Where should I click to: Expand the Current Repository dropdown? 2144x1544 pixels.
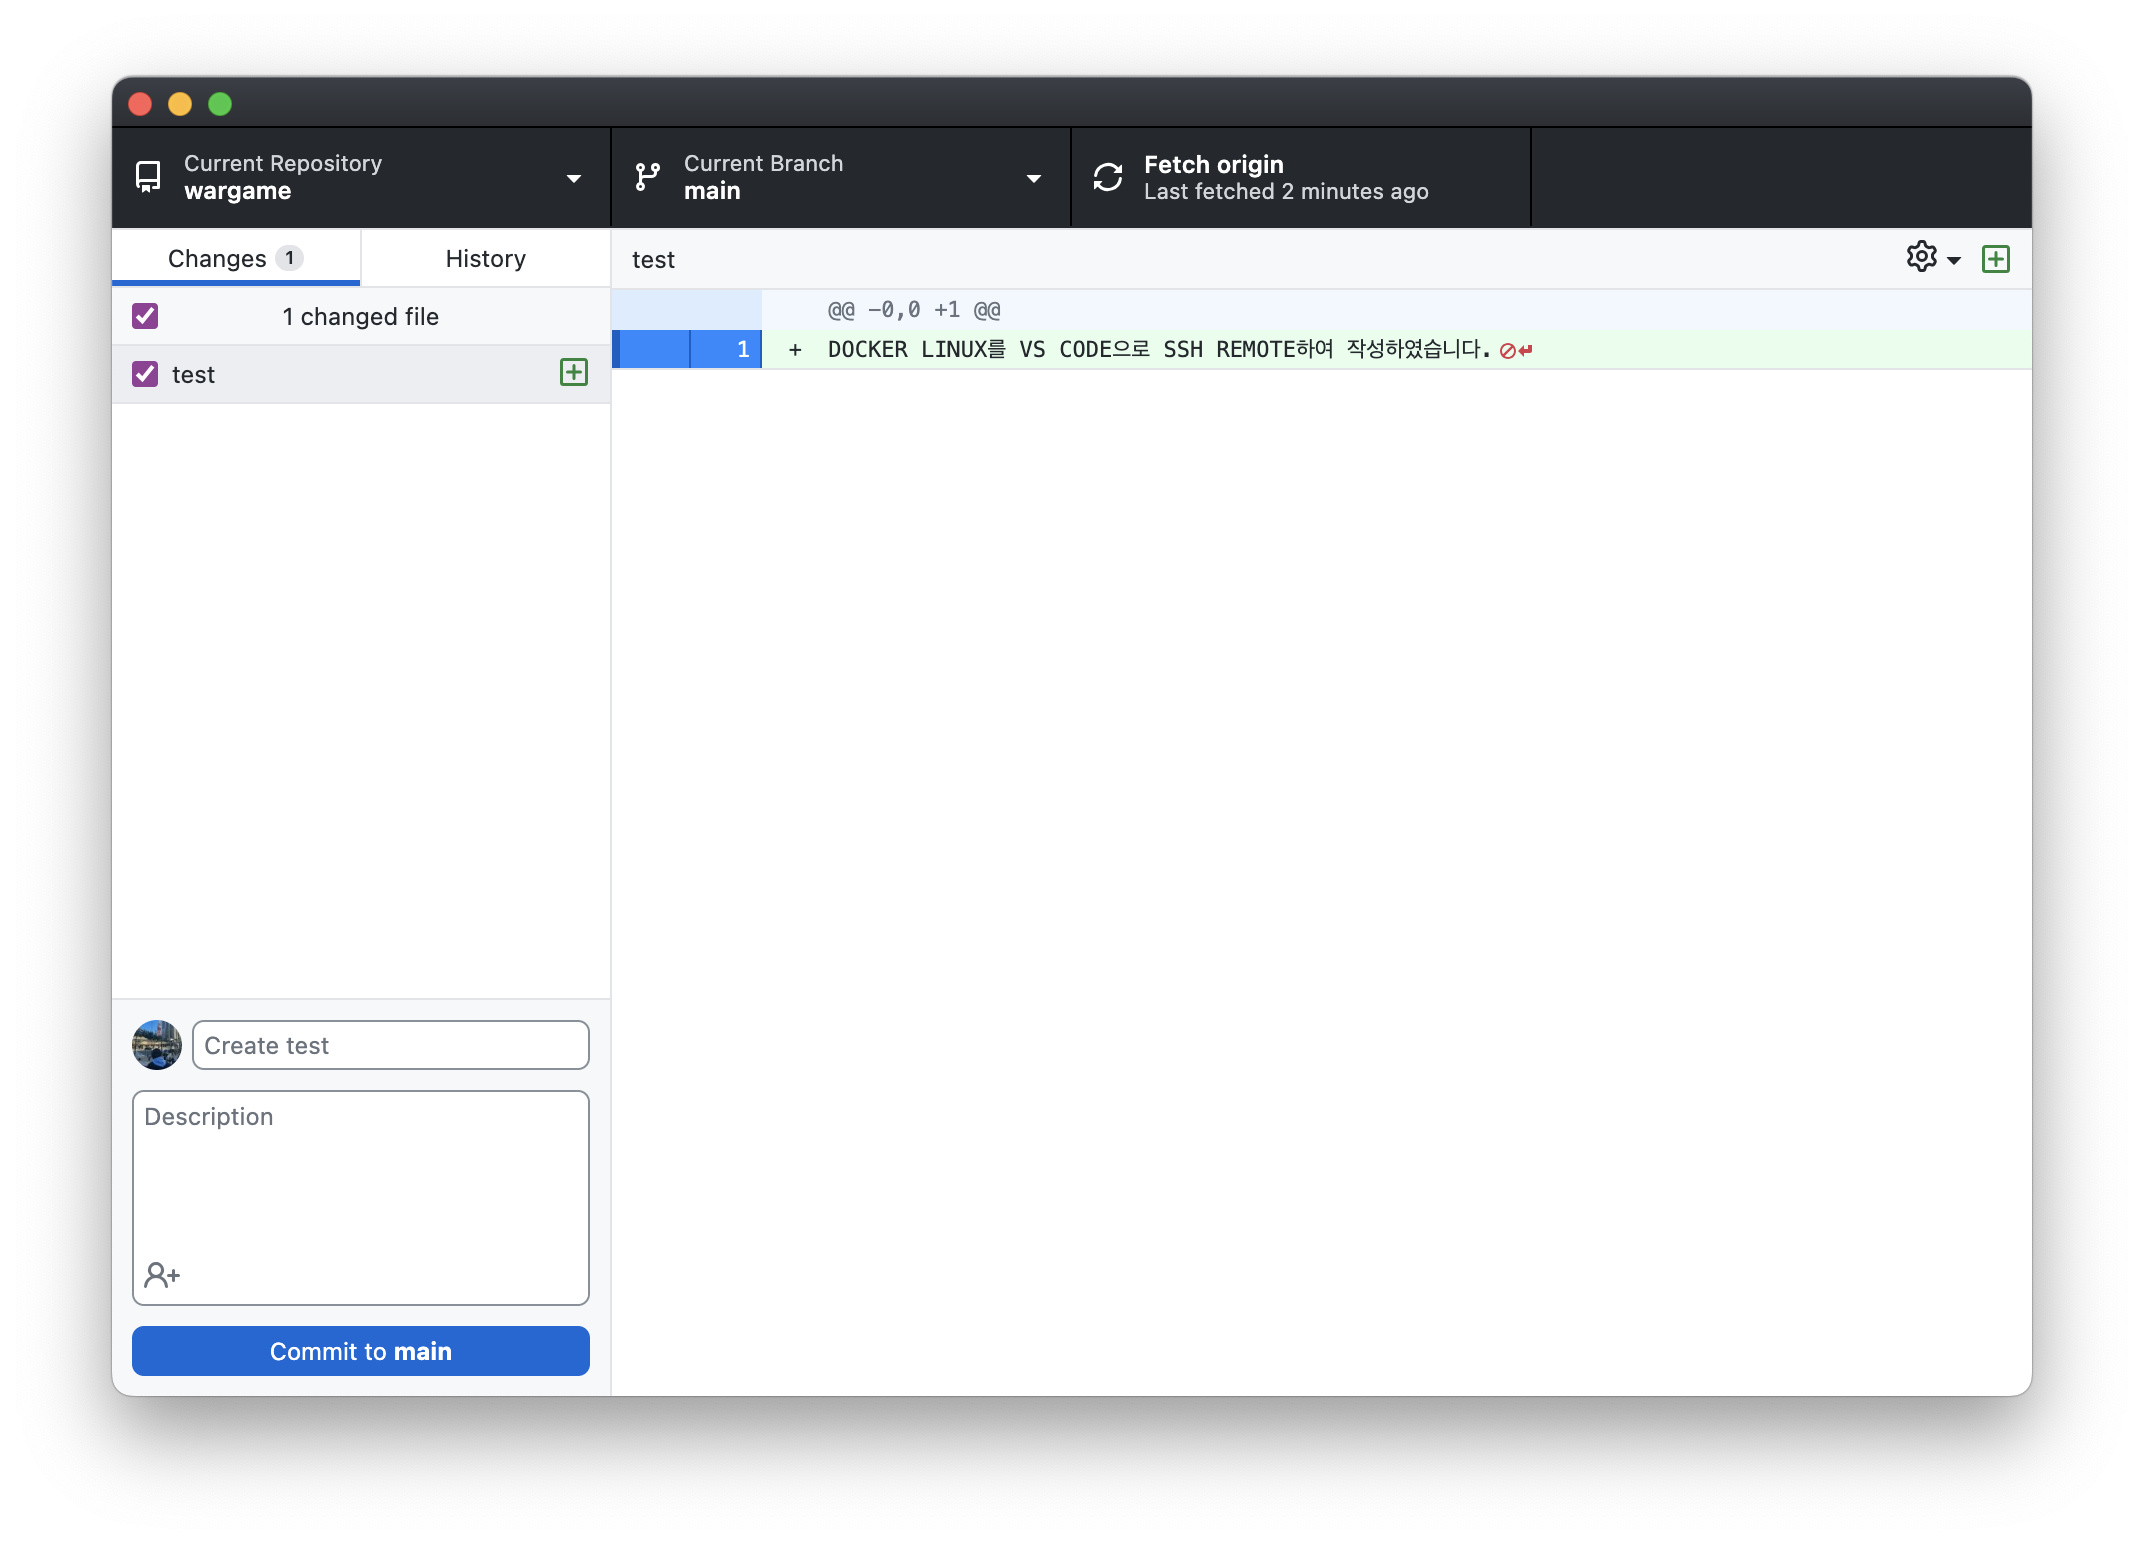[574, 178]
